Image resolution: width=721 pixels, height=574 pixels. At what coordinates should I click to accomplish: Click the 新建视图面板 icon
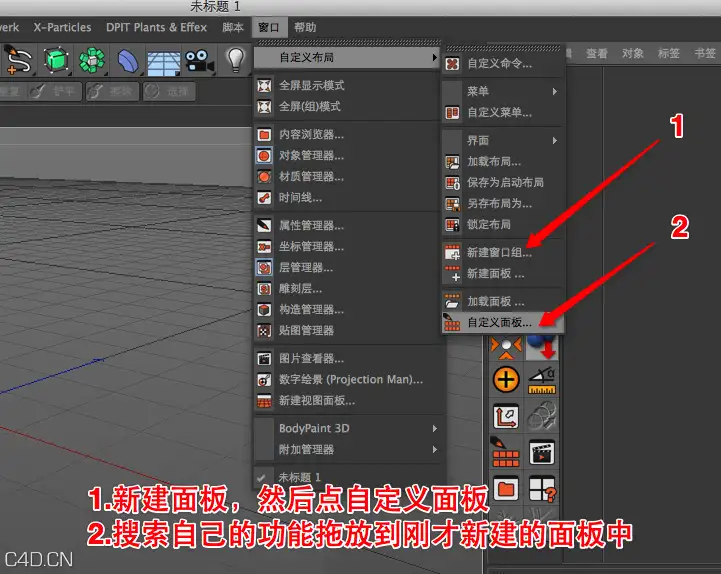coord(264,401)
